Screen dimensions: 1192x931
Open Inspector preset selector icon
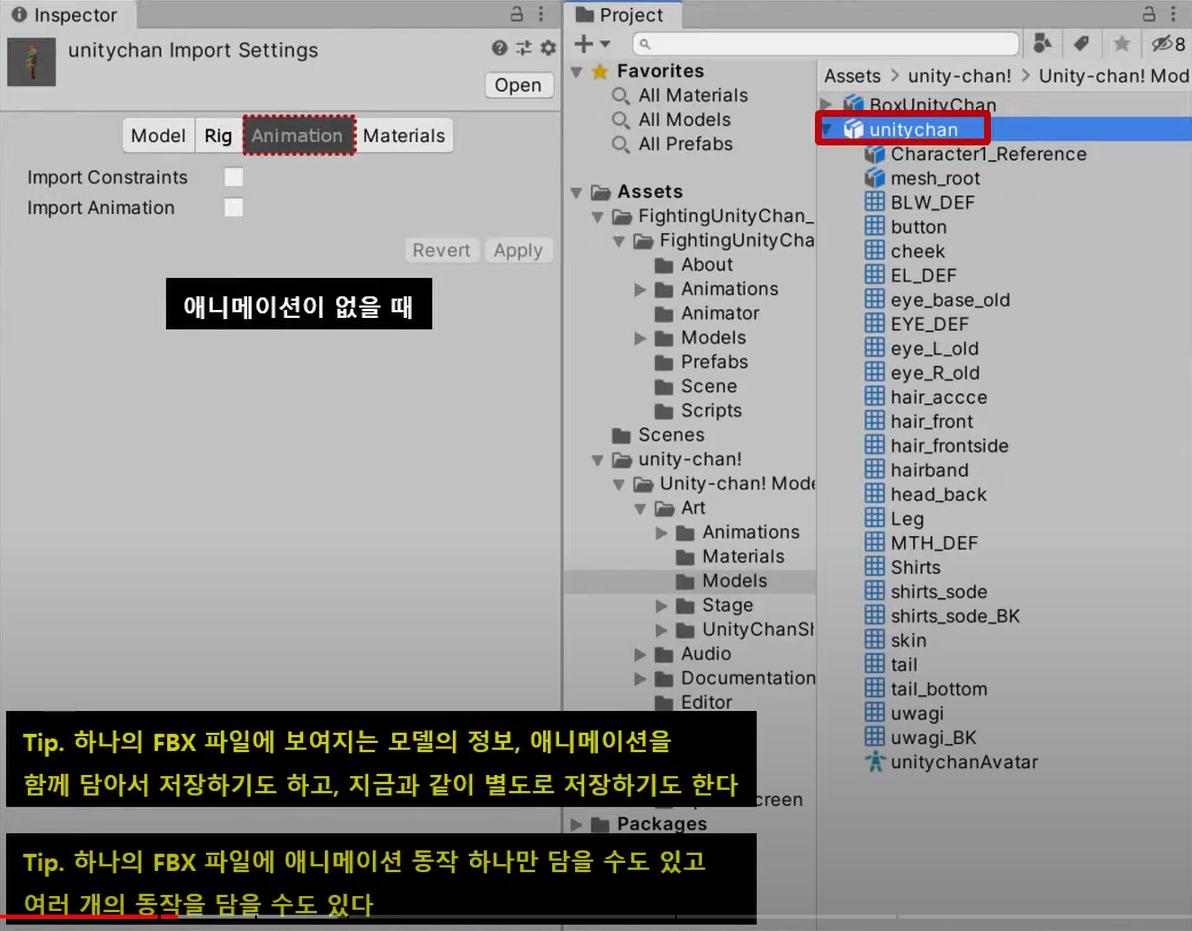click(x=524, y=48)
